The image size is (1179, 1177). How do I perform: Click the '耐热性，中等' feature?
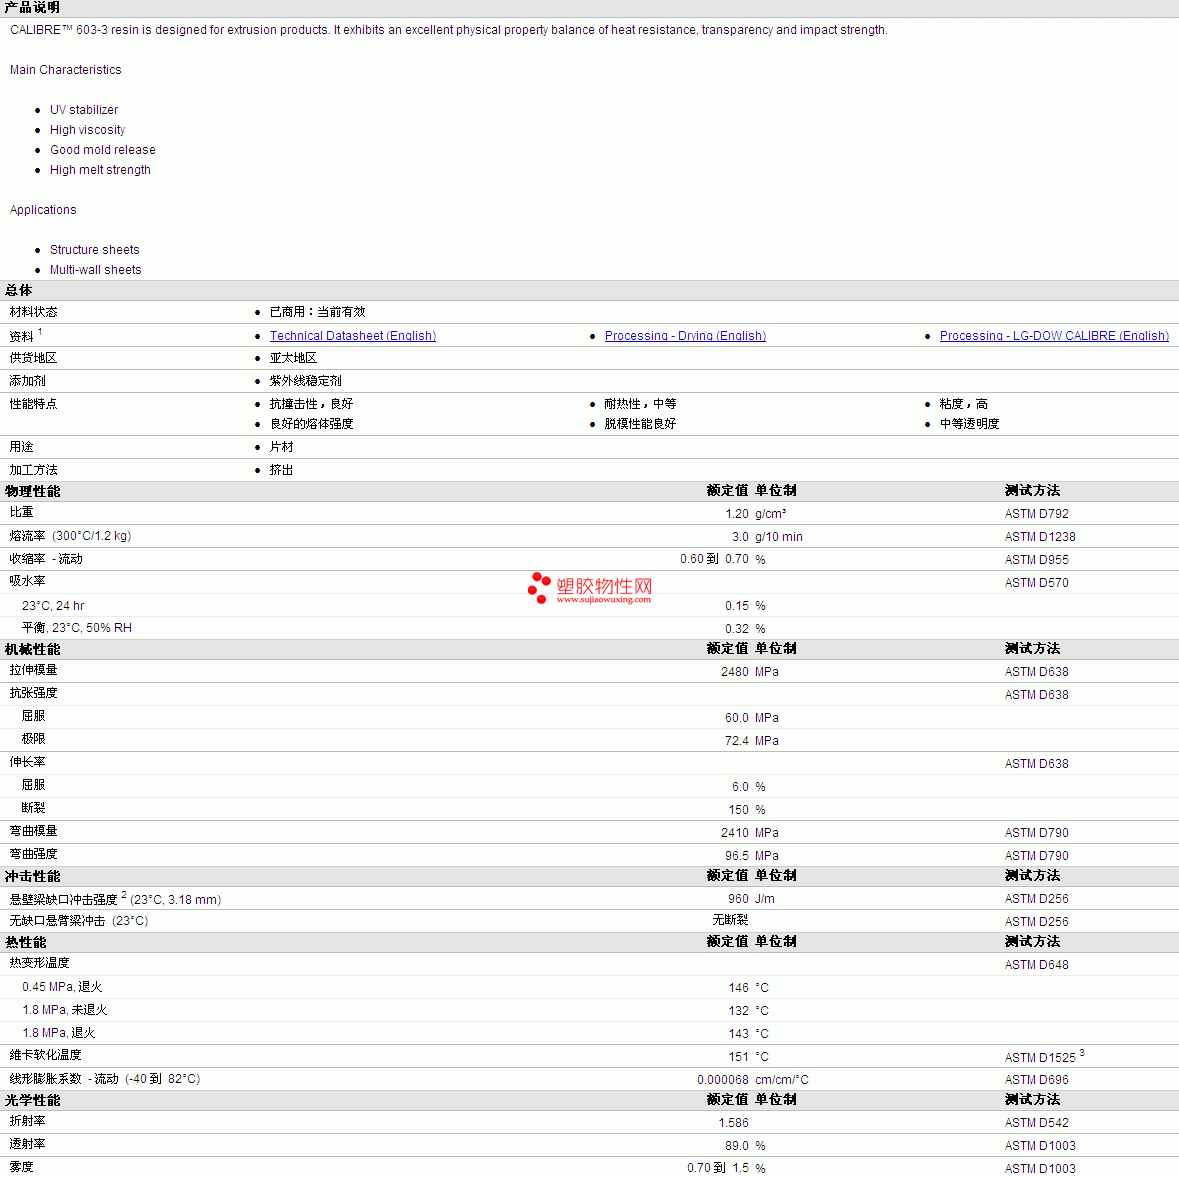(640, 404)
